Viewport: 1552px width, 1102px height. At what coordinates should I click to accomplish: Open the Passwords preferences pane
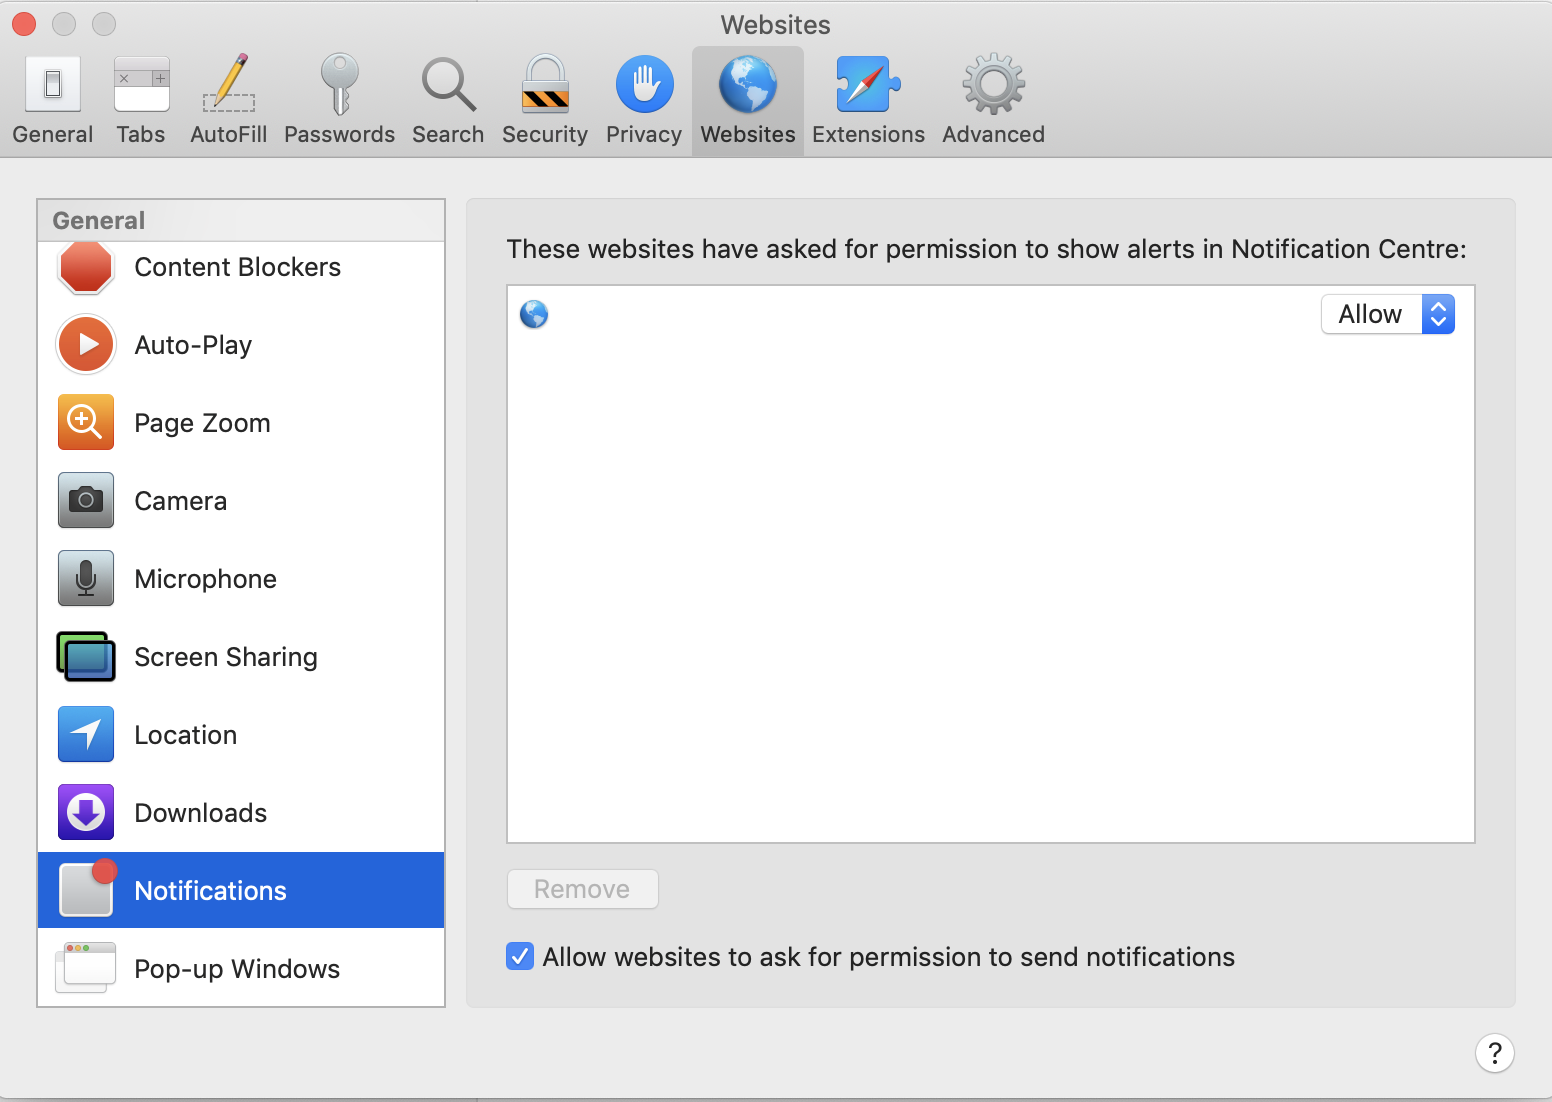click(x=339, y=100)
